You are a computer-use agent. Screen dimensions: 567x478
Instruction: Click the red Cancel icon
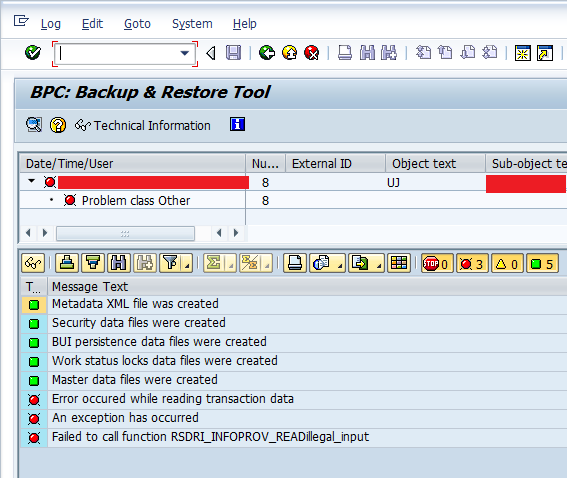(311, 53)
